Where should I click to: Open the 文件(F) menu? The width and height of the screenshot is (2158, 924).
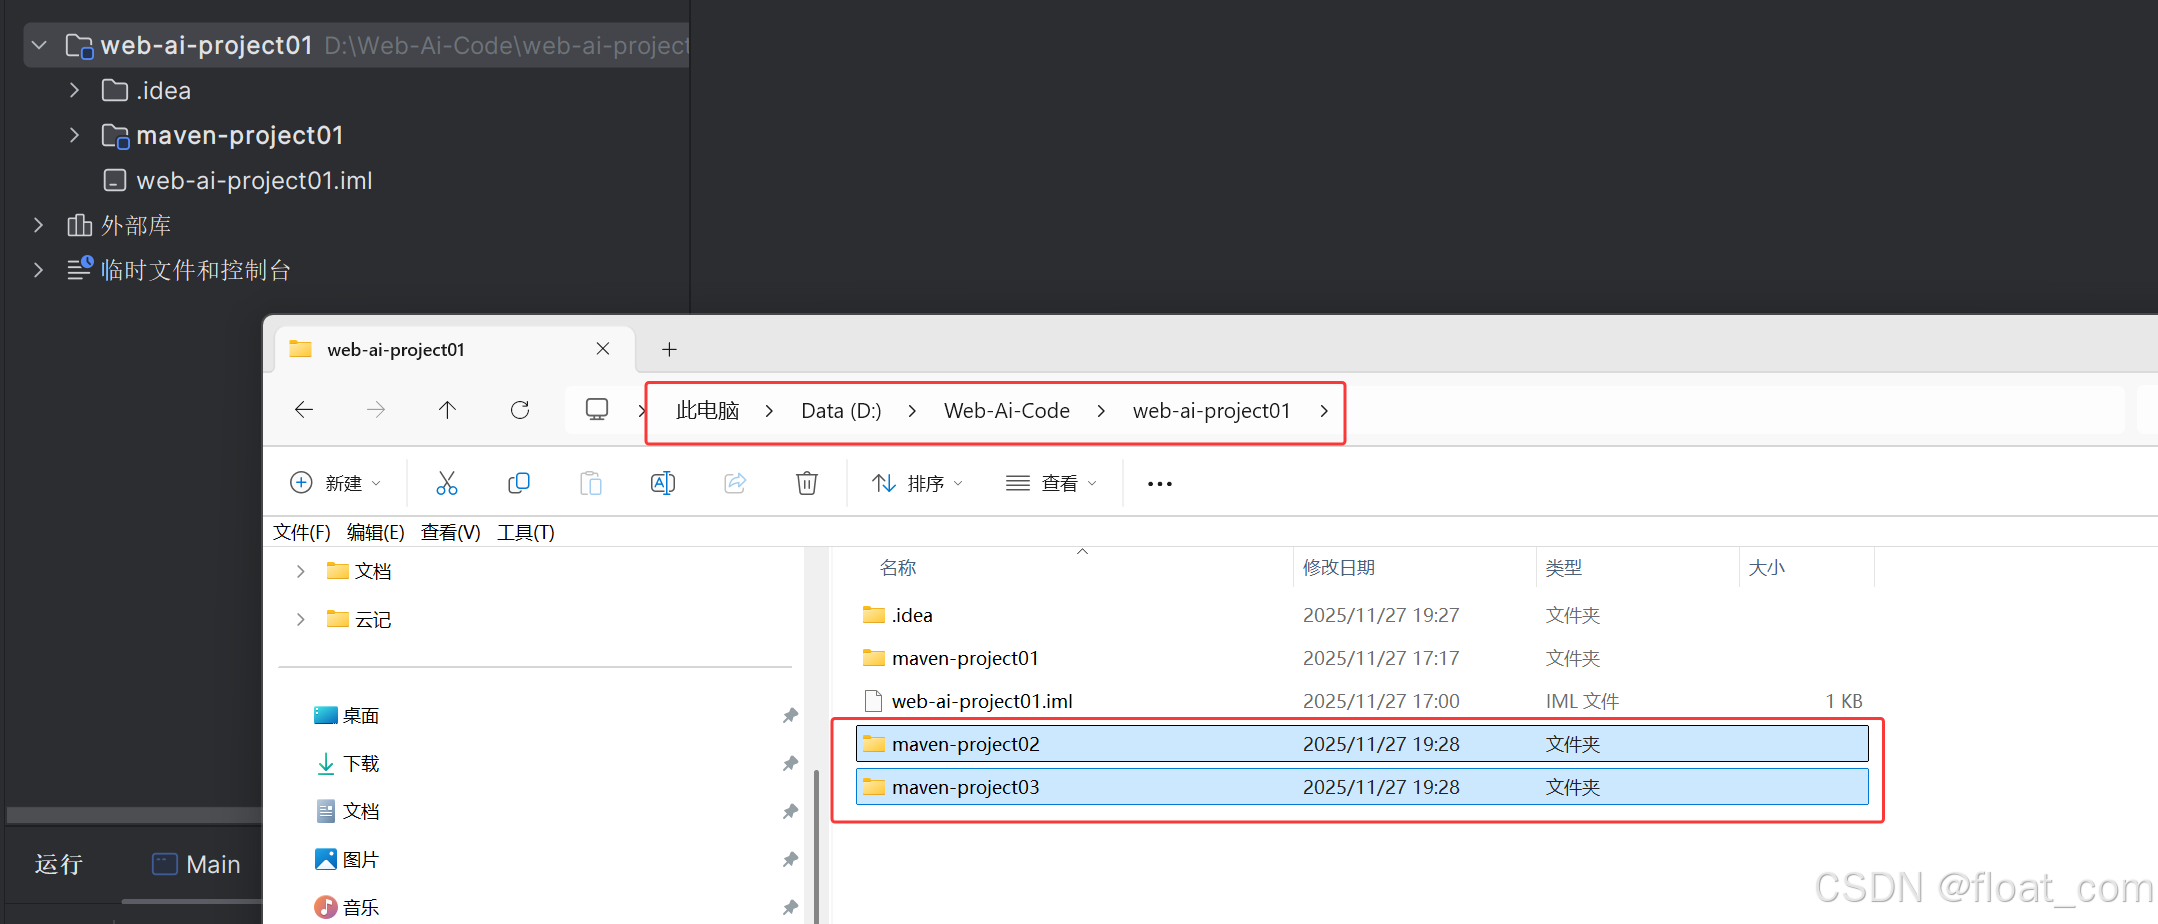pyautogui.click(x=302, y=532)
